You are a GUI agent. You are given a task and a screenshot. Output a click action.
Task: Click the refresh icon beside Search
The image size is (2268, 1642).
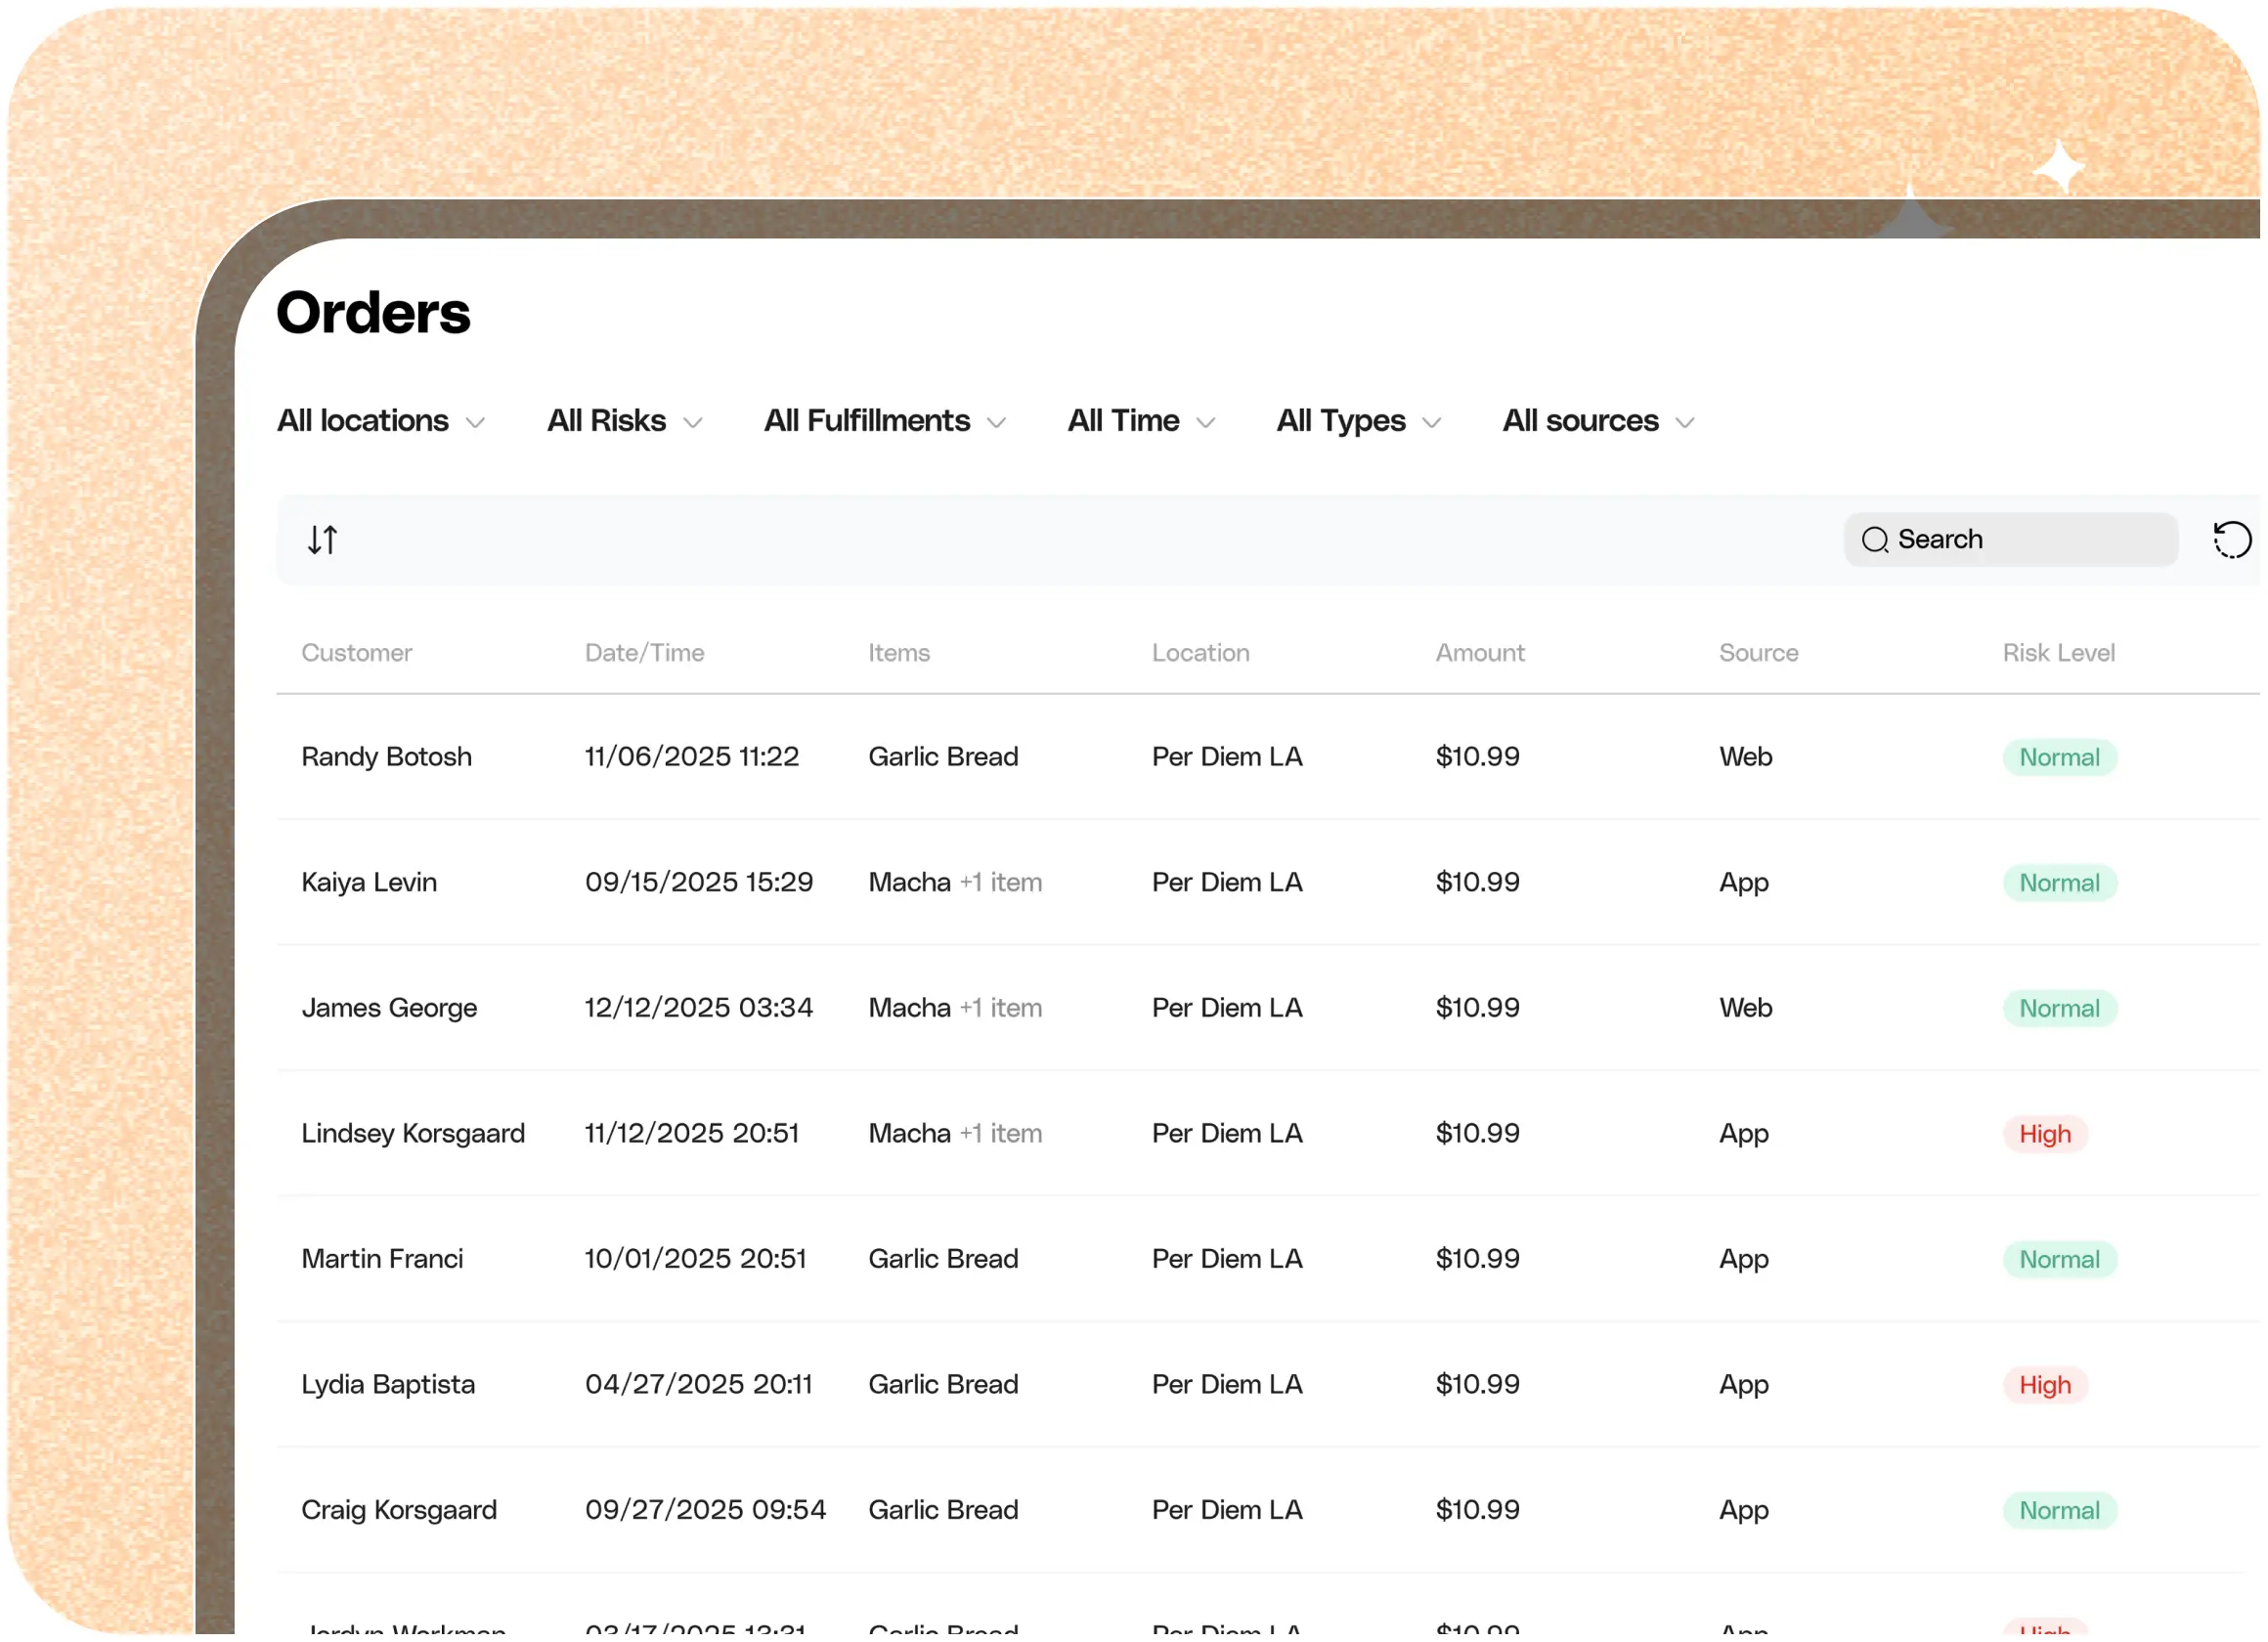pos(2231,540)
